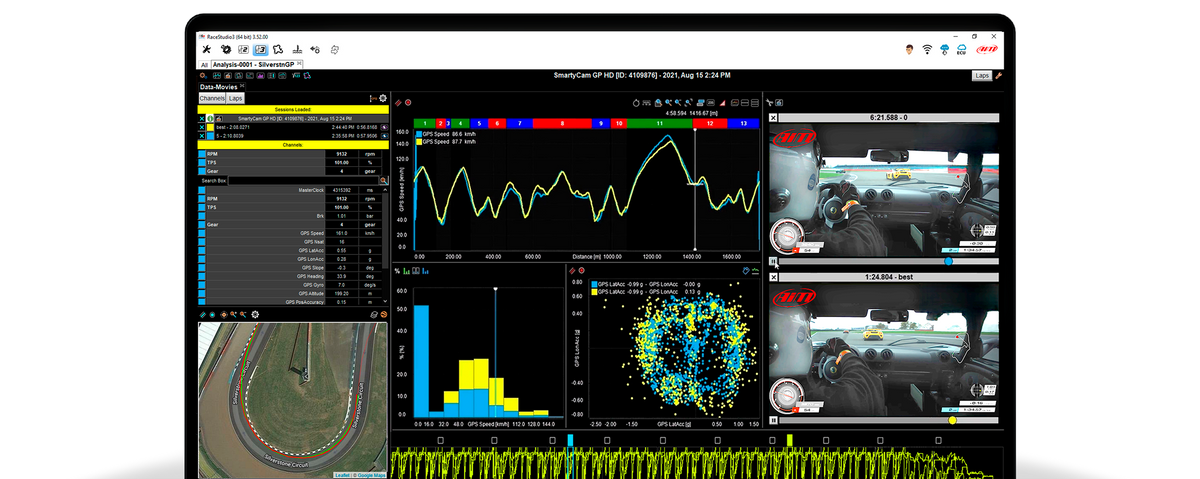Click the red circle icon above speed graph
This screenshot has width=1200, height=479.
point(408,102)
